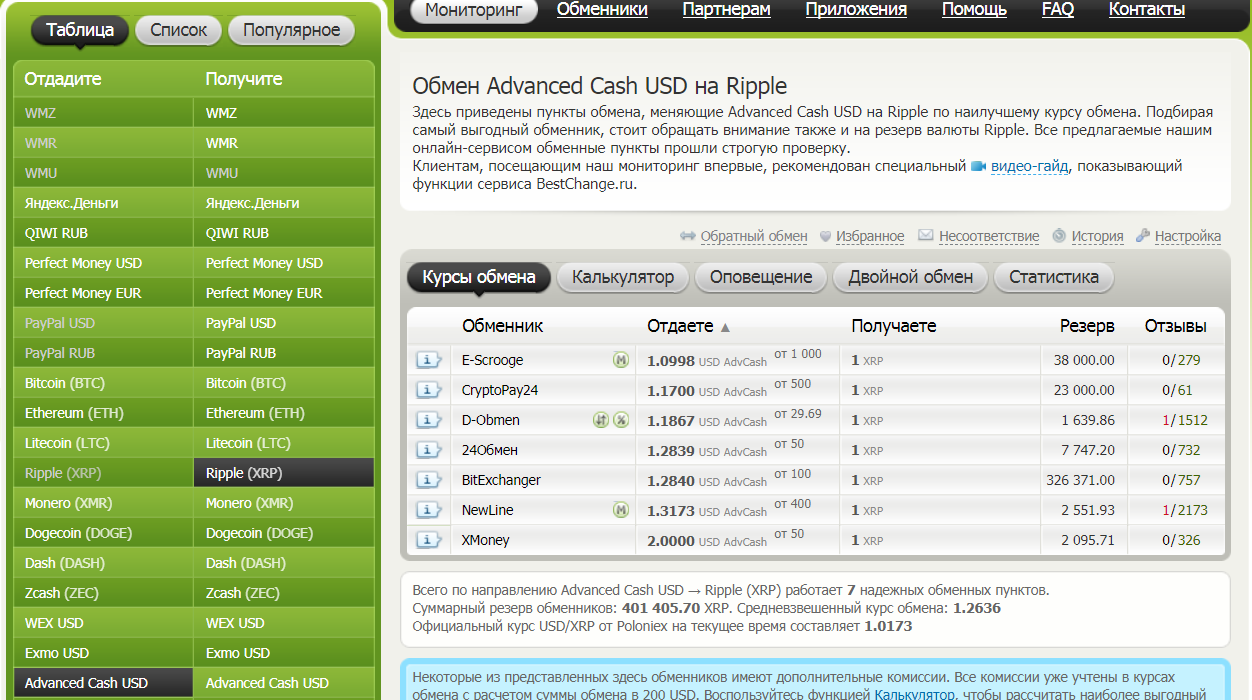Screen dimensions: 1252x700
Task: Choose WMZ in the Отдадите column
Action: coord(104,113)
